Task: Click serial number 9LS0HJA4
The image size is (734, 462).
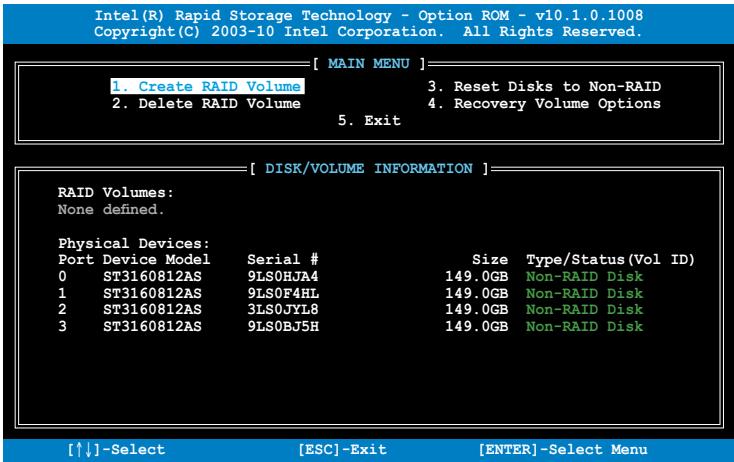Action: point(283,276)
